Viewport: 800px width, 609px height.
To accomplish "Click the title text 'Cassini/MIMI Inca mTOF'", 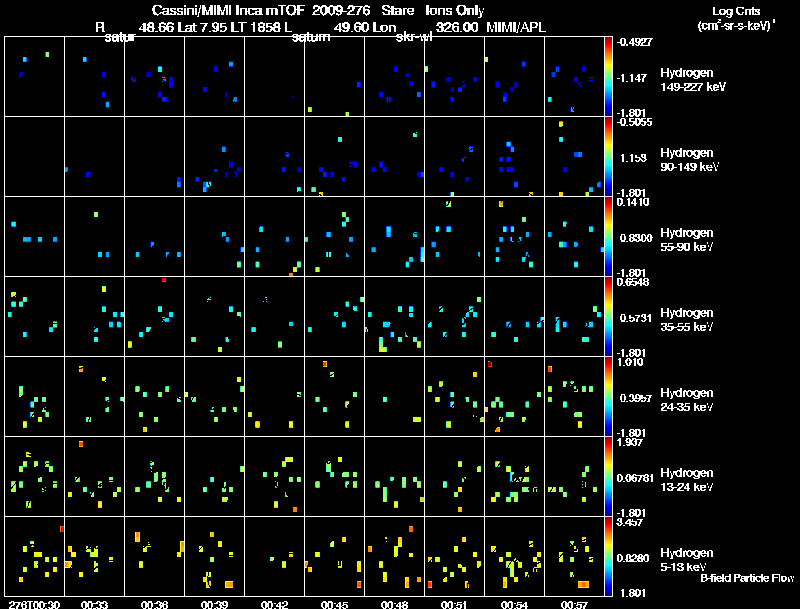I will tap(228, 11).
